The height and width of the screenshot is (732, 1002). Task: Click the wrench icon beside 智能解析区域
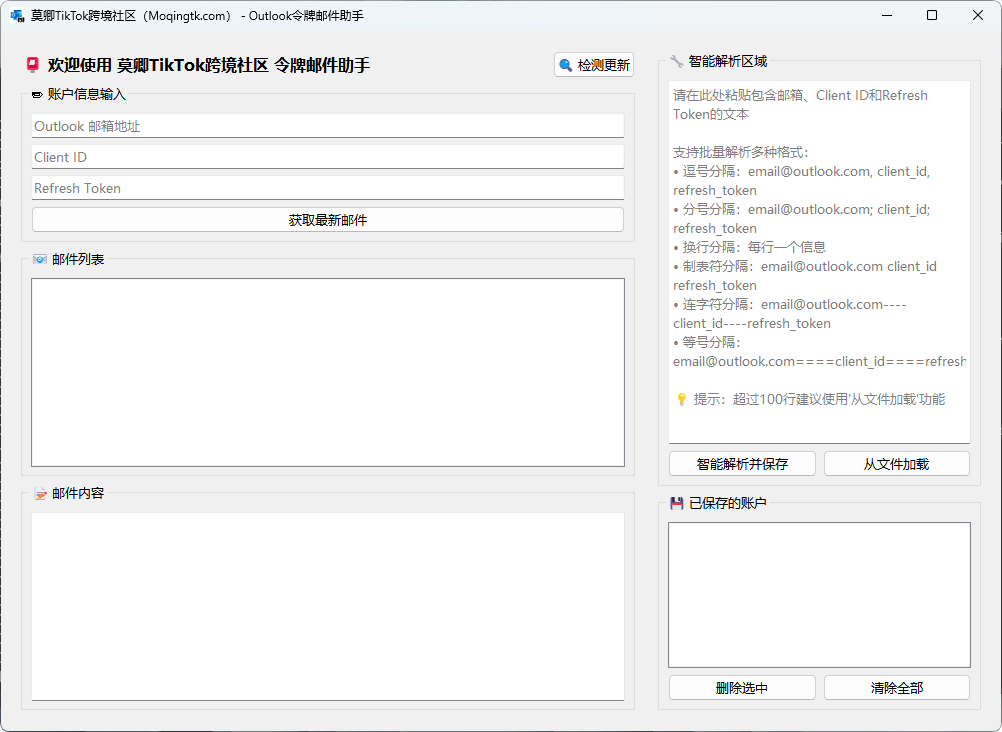coord(677,61)
